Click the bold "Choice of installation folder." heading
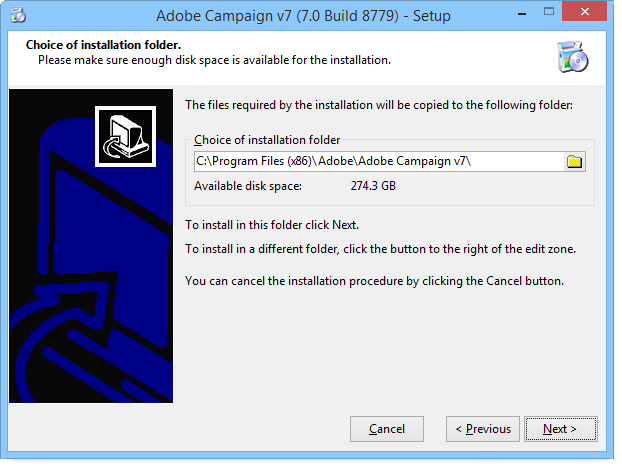 96,46
